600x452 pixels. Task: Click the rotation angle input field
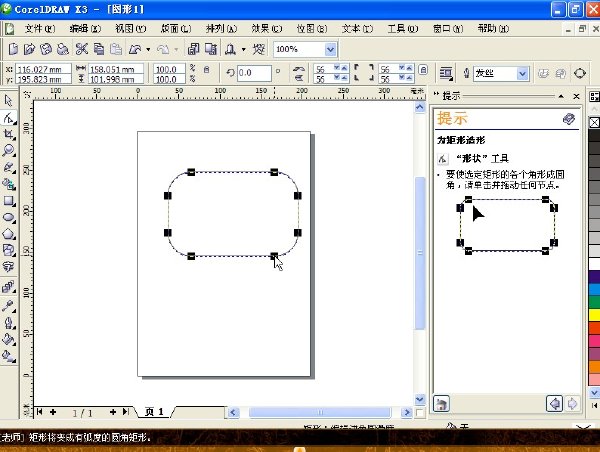254,73
